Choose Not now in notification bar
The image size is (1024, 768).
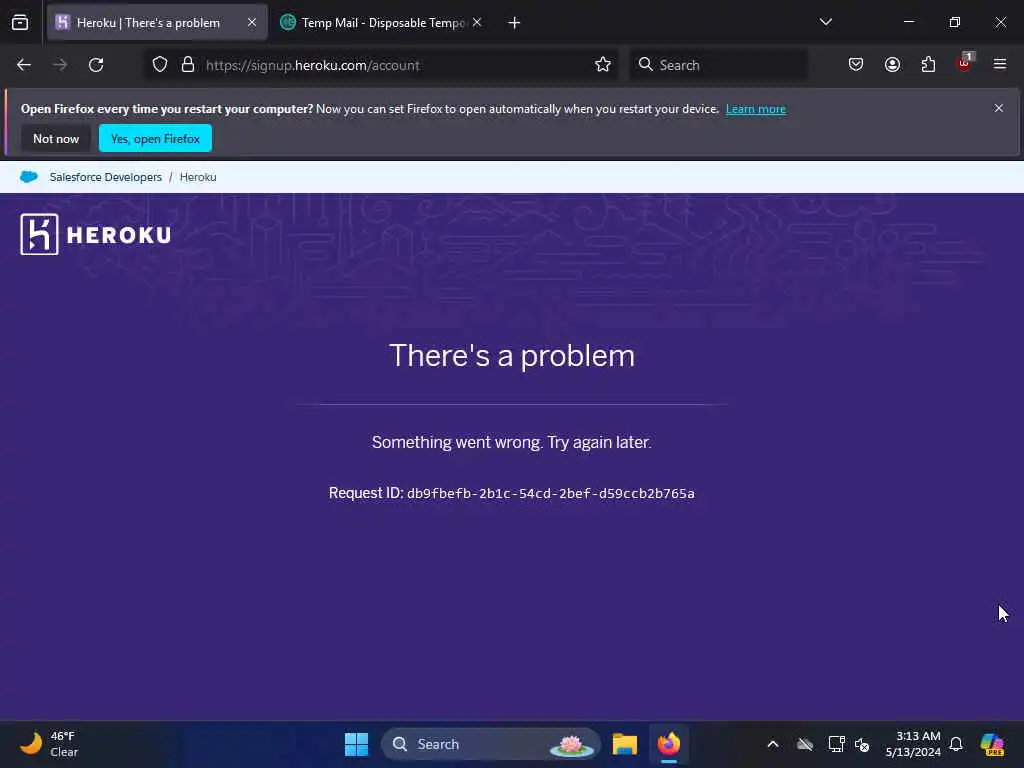56,138
